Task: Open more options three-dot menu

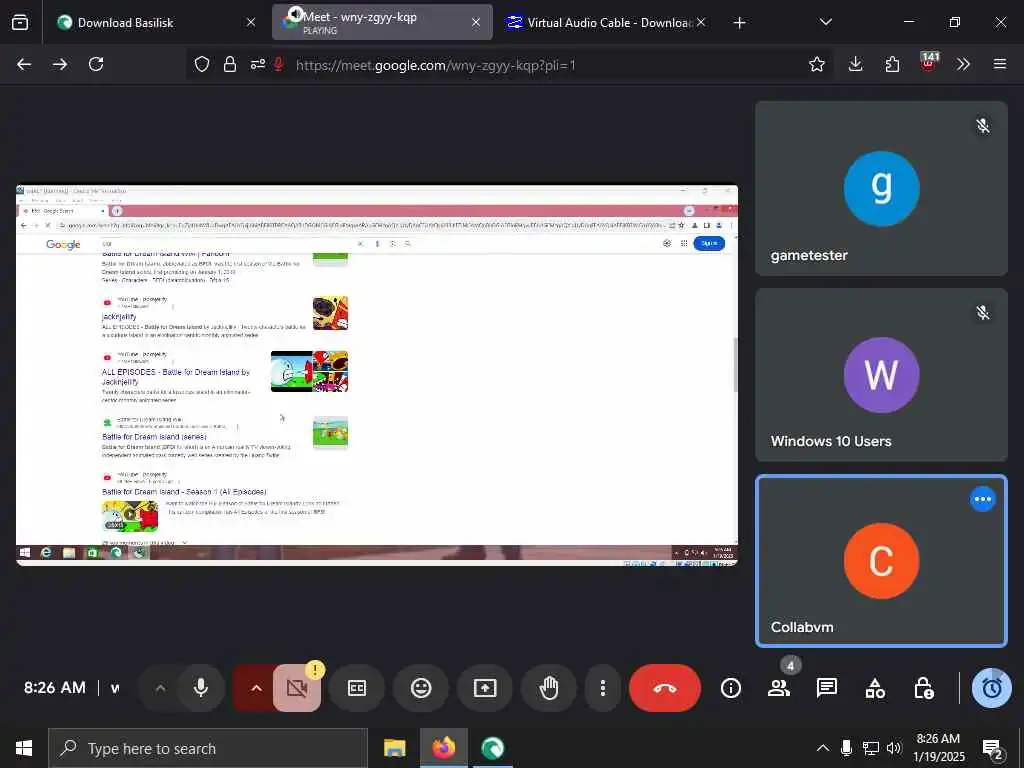Action: (x=602, y=688)
